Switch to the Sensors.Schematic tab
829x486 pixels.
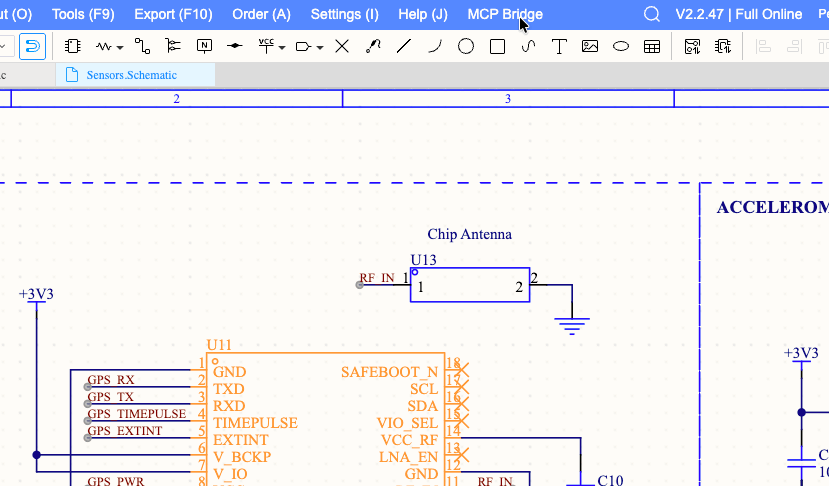(x=135, y=75)
